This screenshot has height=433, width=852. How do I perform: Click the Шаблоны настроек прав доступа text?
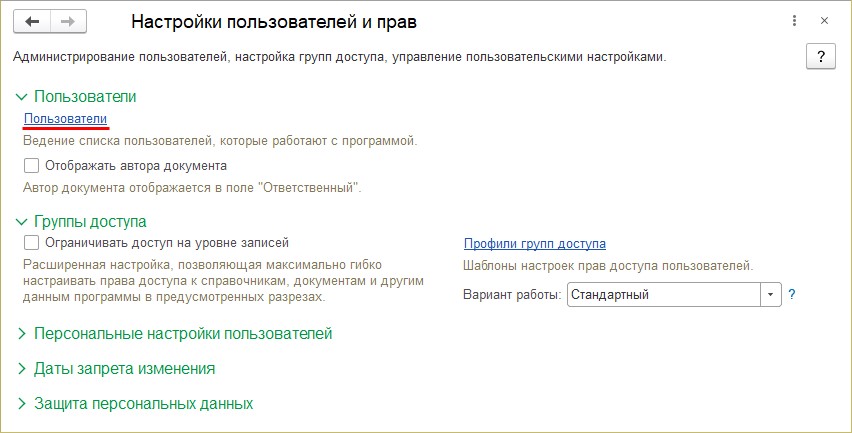(x=608, y=266)
